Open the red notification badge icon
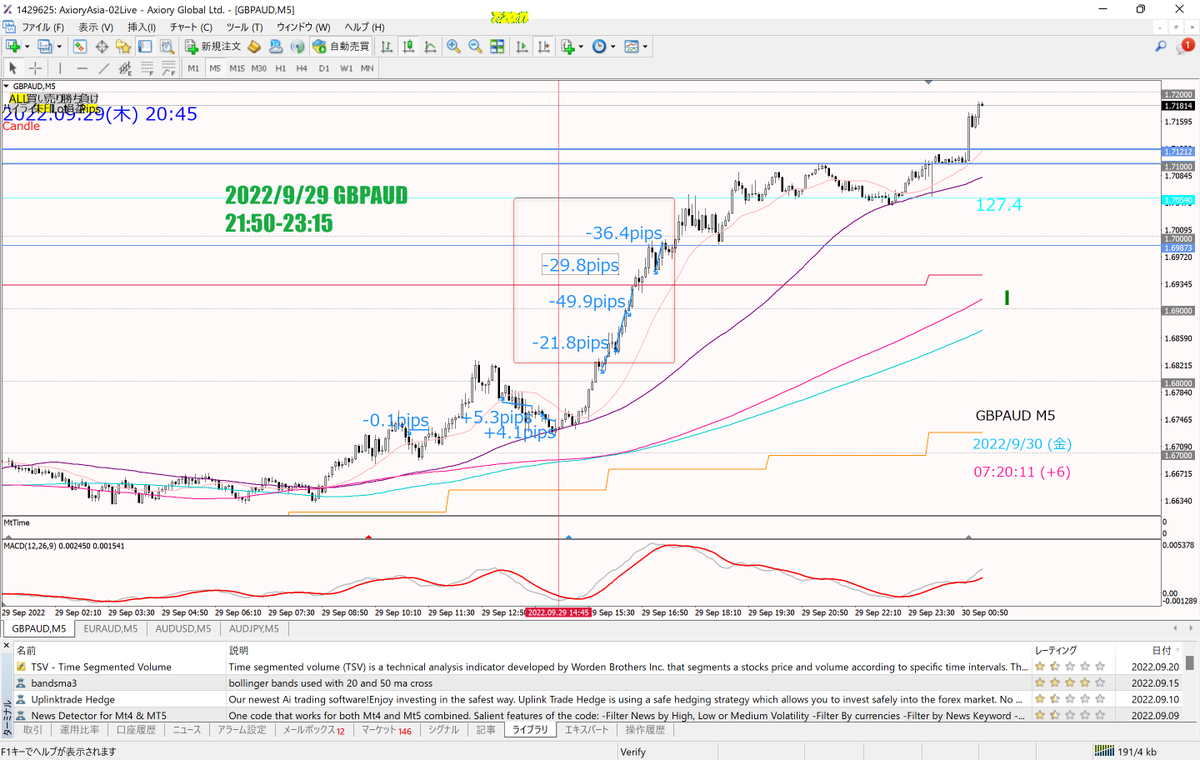 pos(1186,46)
